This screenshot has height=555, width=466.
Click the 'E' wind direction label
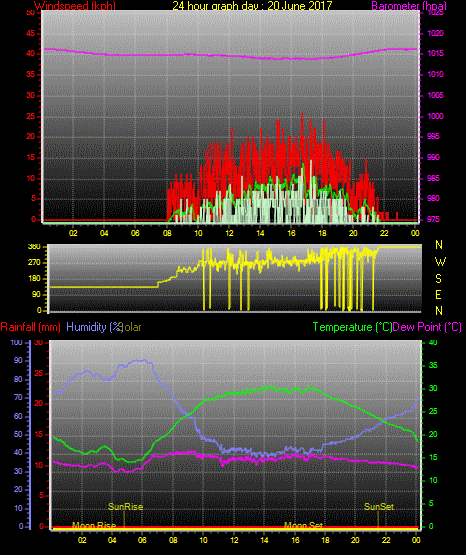click(439, 294)
